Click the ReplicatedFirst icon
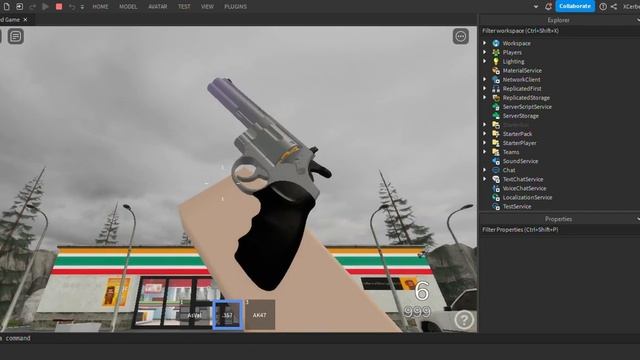 496,89
